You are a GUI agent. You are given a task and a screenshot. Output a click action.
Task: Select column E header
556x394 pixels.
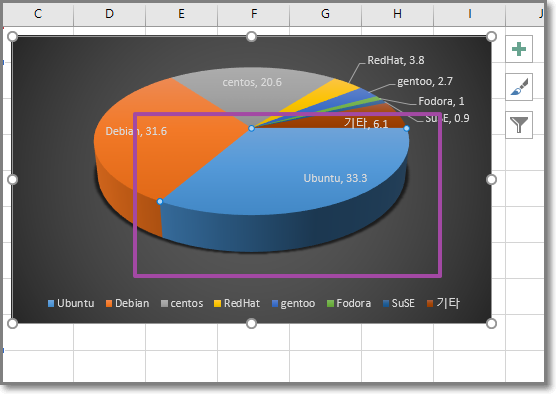(x=182, y=14)
